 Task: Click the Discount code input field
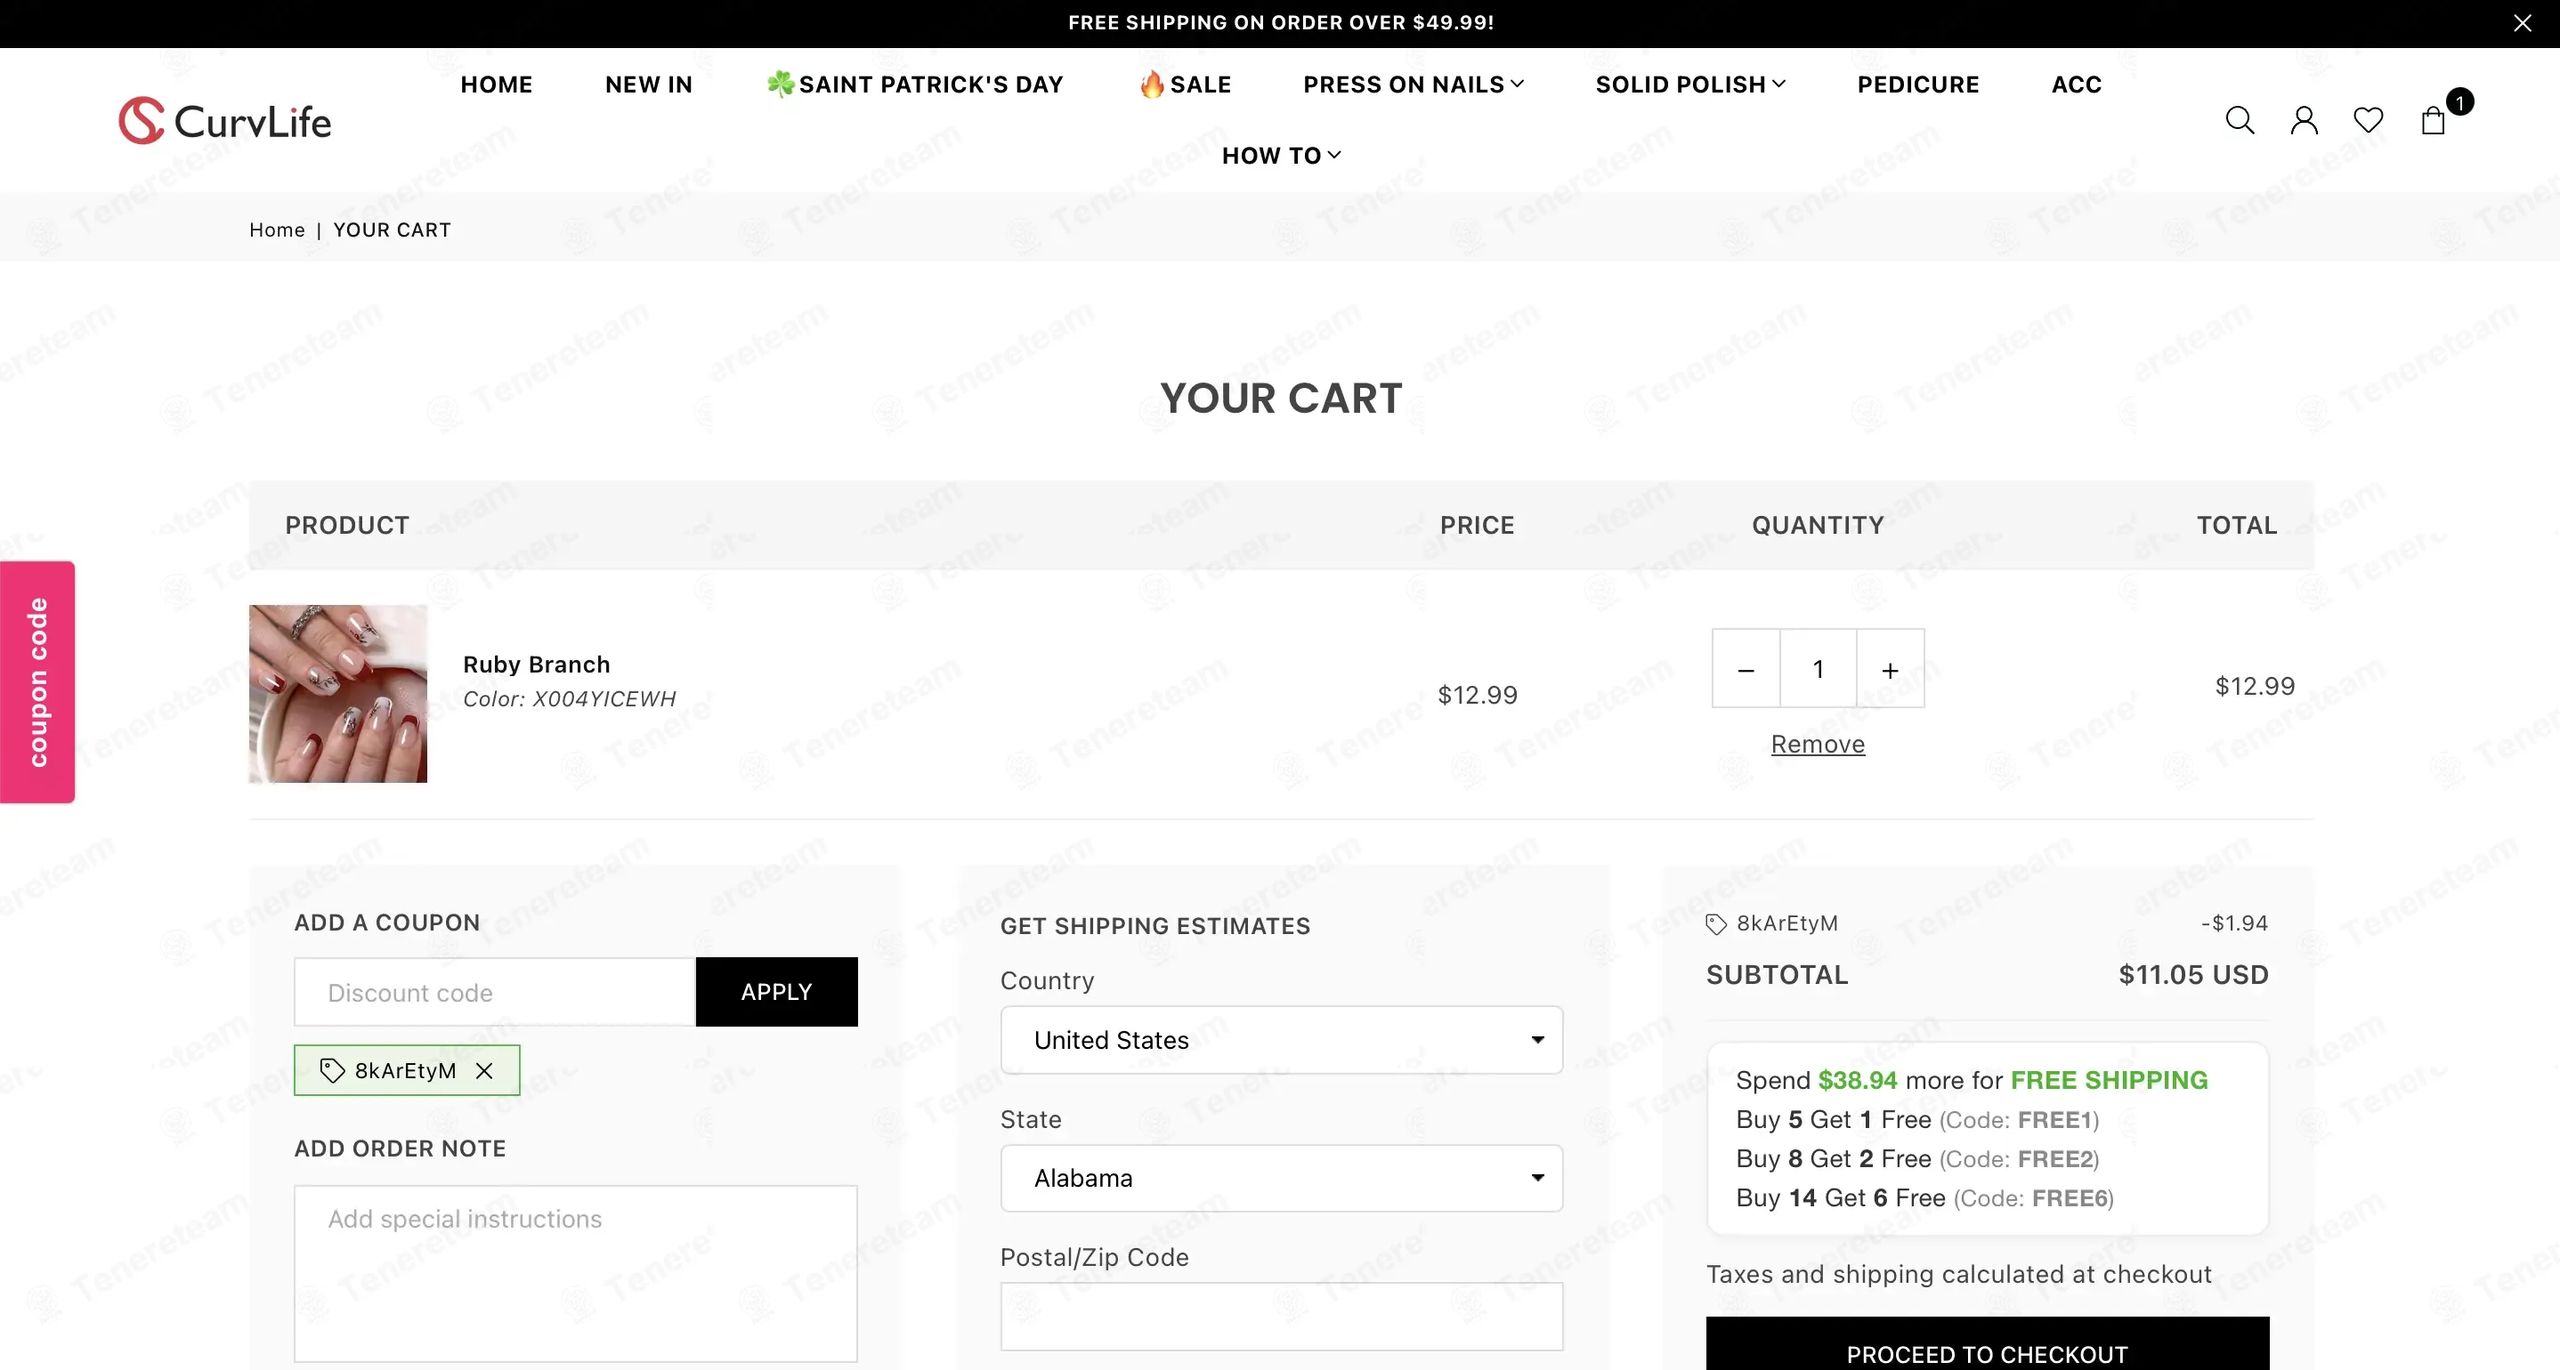[x=495, y=992]
